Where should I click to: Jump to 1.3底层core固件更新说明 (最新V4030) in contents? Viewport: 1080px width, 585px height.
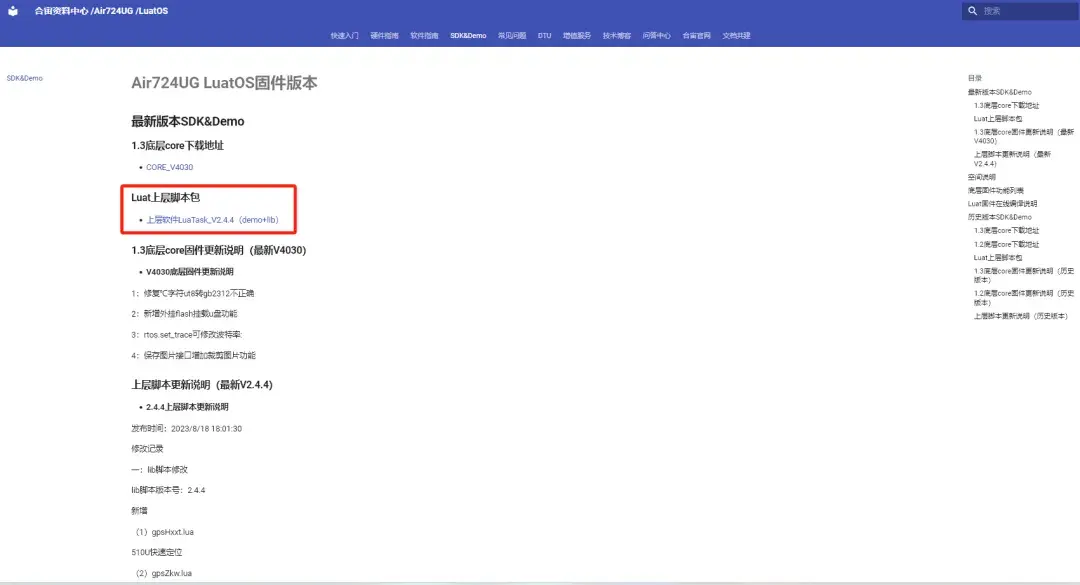pyautogui.click(x=1024, y=136)
